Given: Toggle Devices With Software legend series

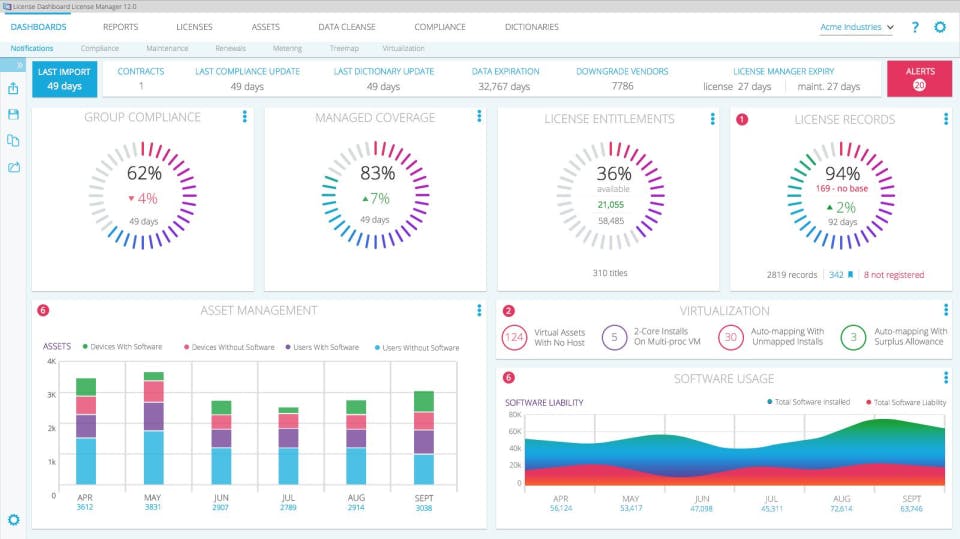Looking at the screenshot, I should [x=122, y=347].
